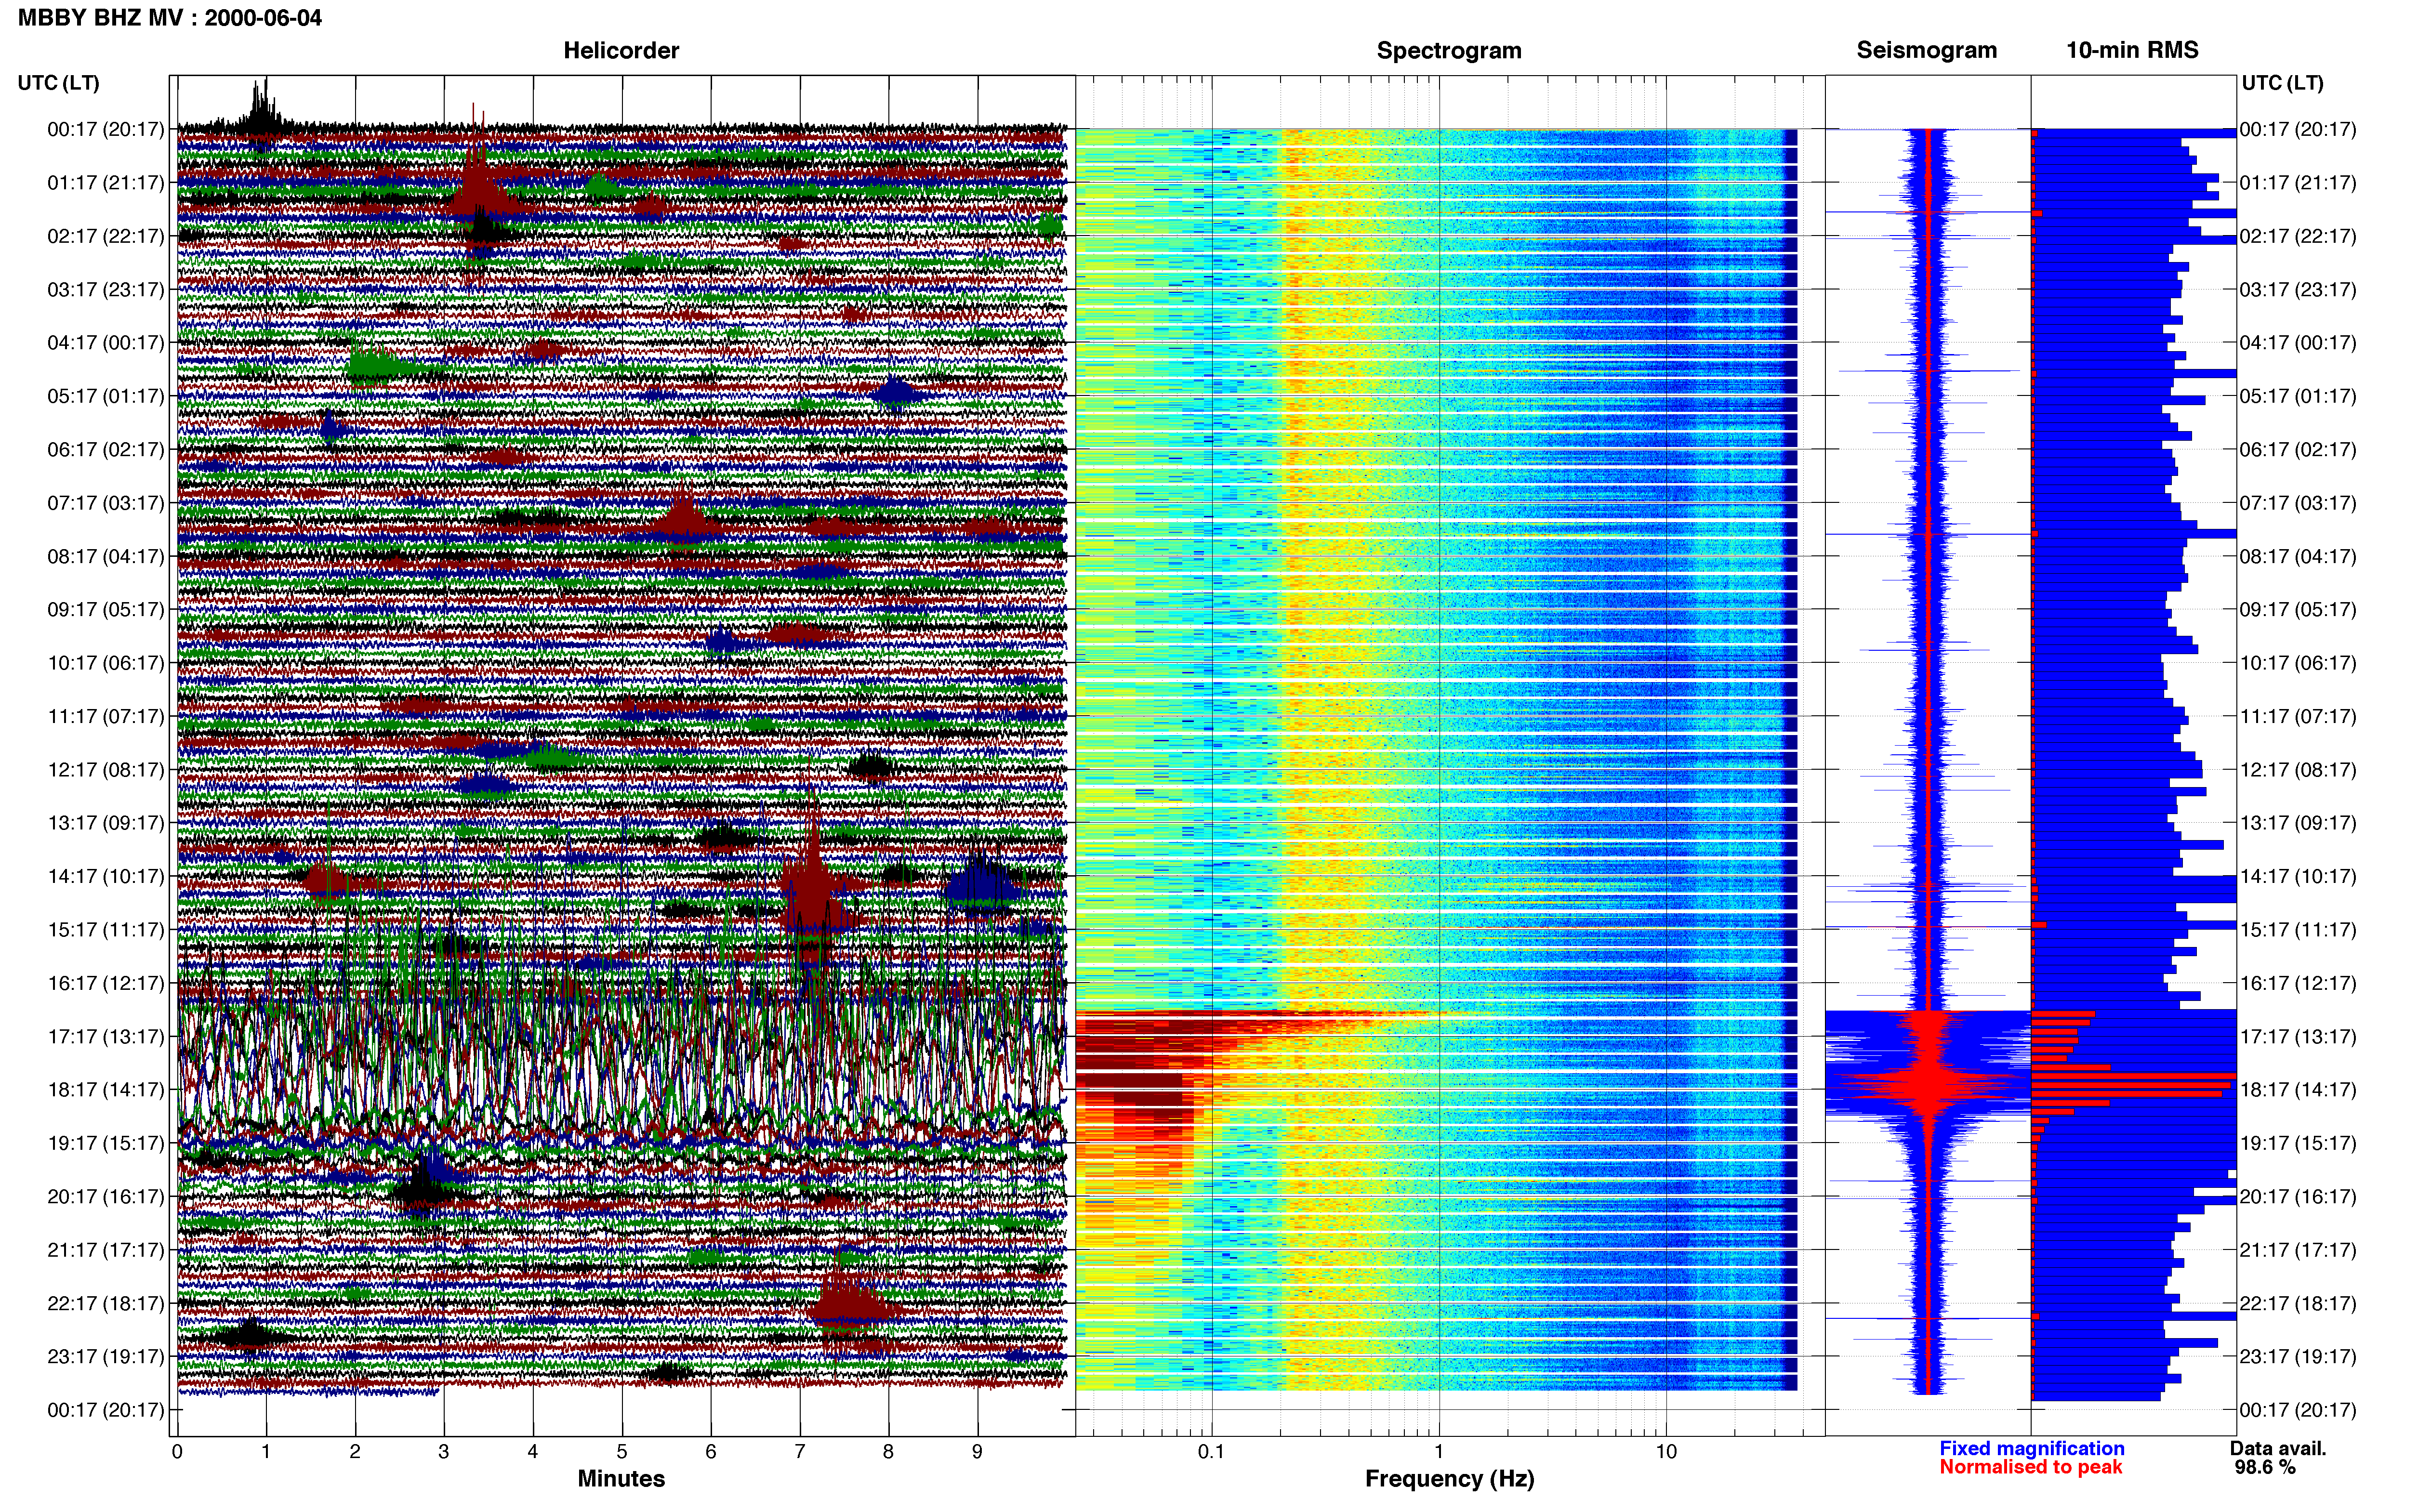The image size is (2418, 1512).
Task: Click '05:17 (01:17)' label beside the Helicorder
Action: [106, 396]
